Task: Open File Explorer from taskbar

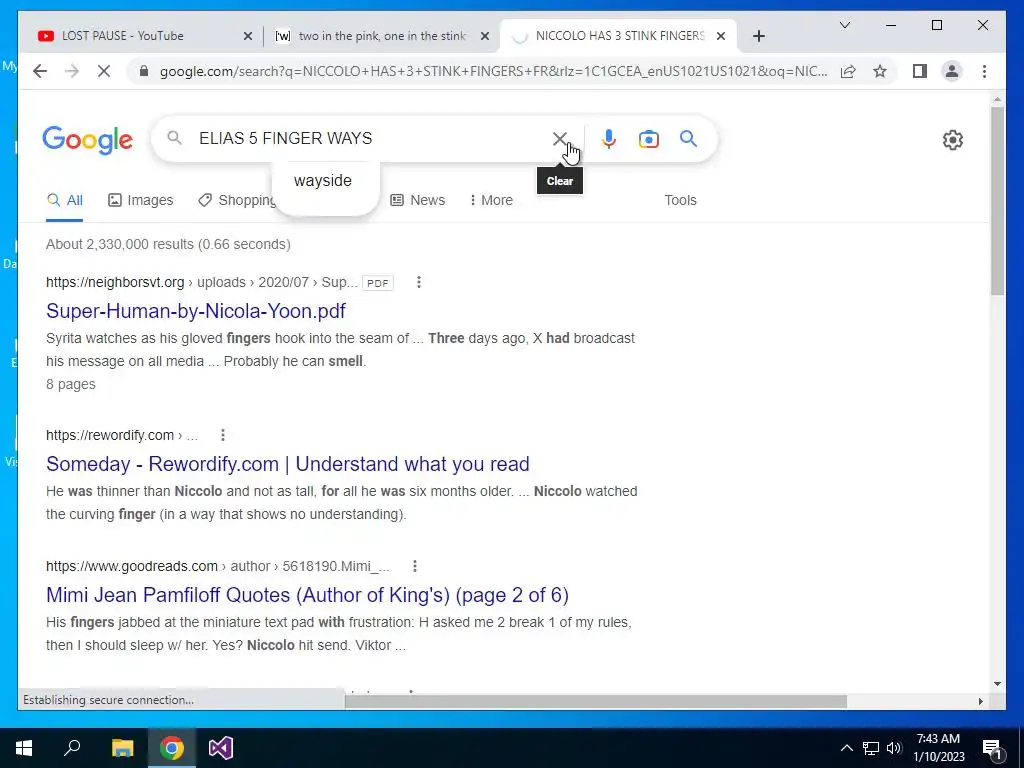Action: (x=122, y=748)
